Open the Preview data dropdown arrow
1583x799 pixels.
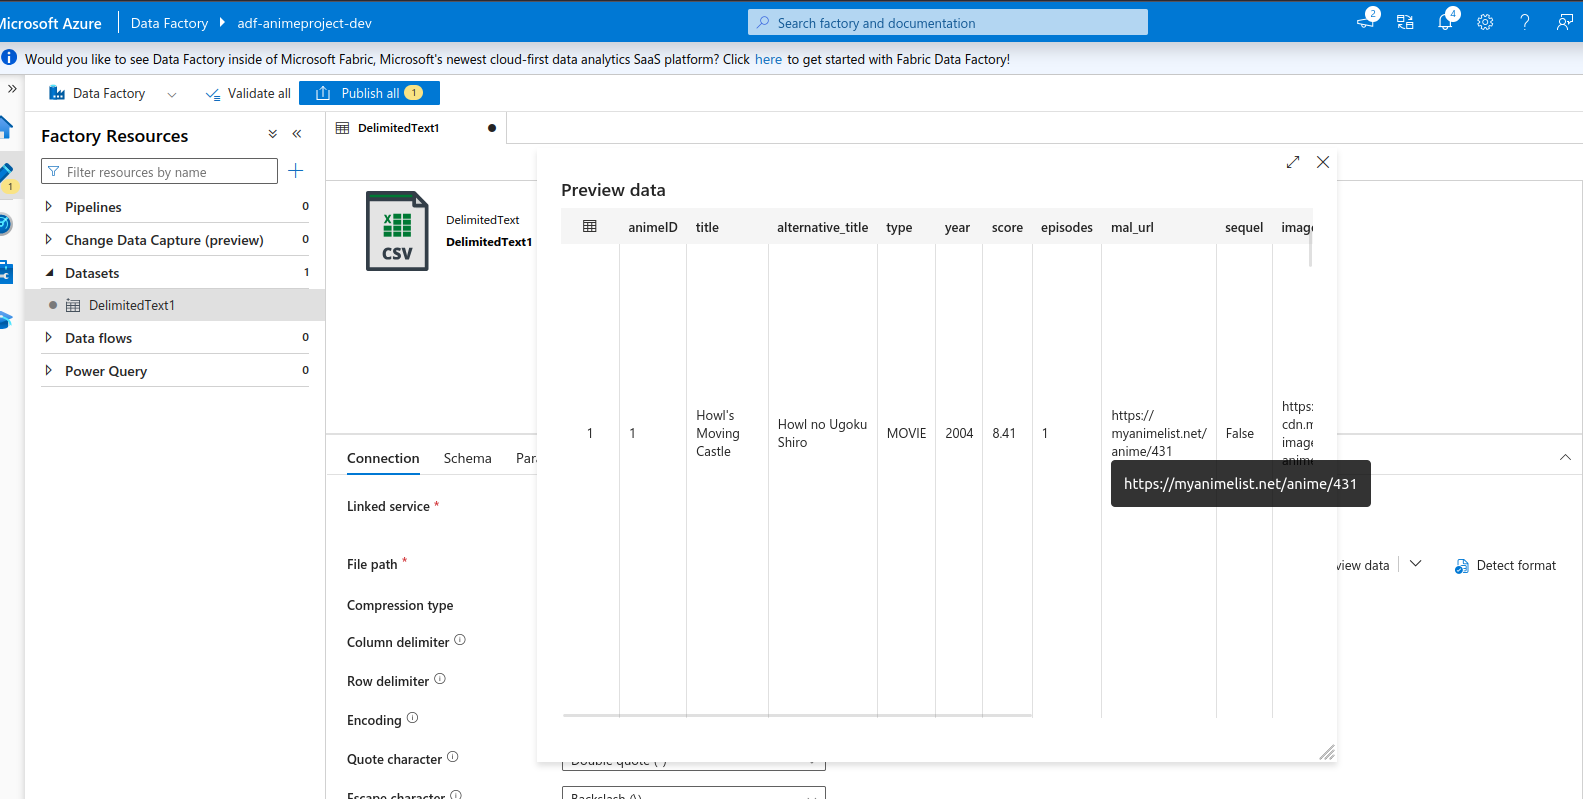click(1416, 564)
